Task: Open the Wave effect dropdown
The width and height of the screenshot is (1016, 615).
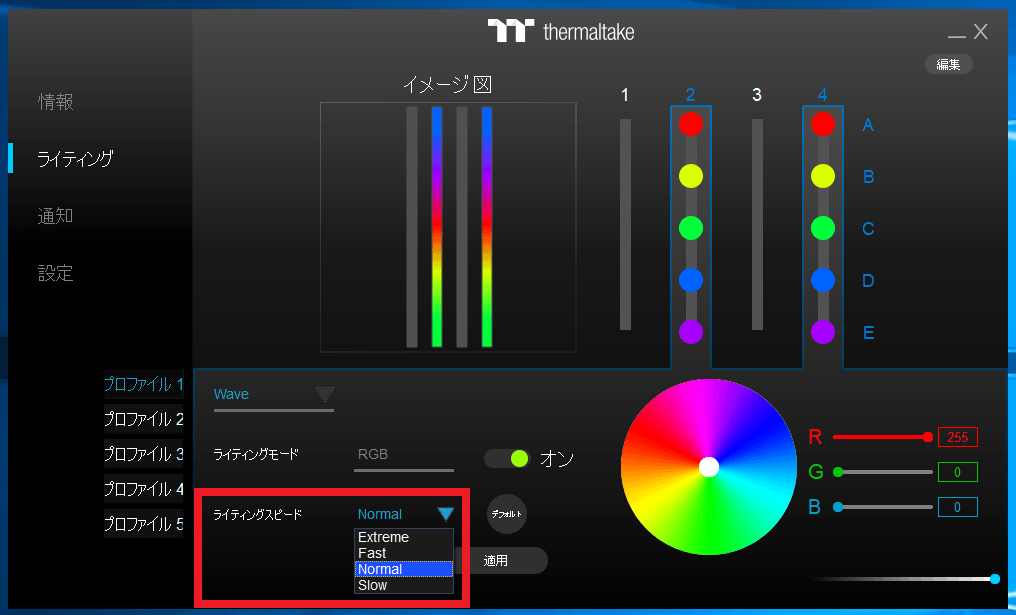Action: click(x=273, y=395)
